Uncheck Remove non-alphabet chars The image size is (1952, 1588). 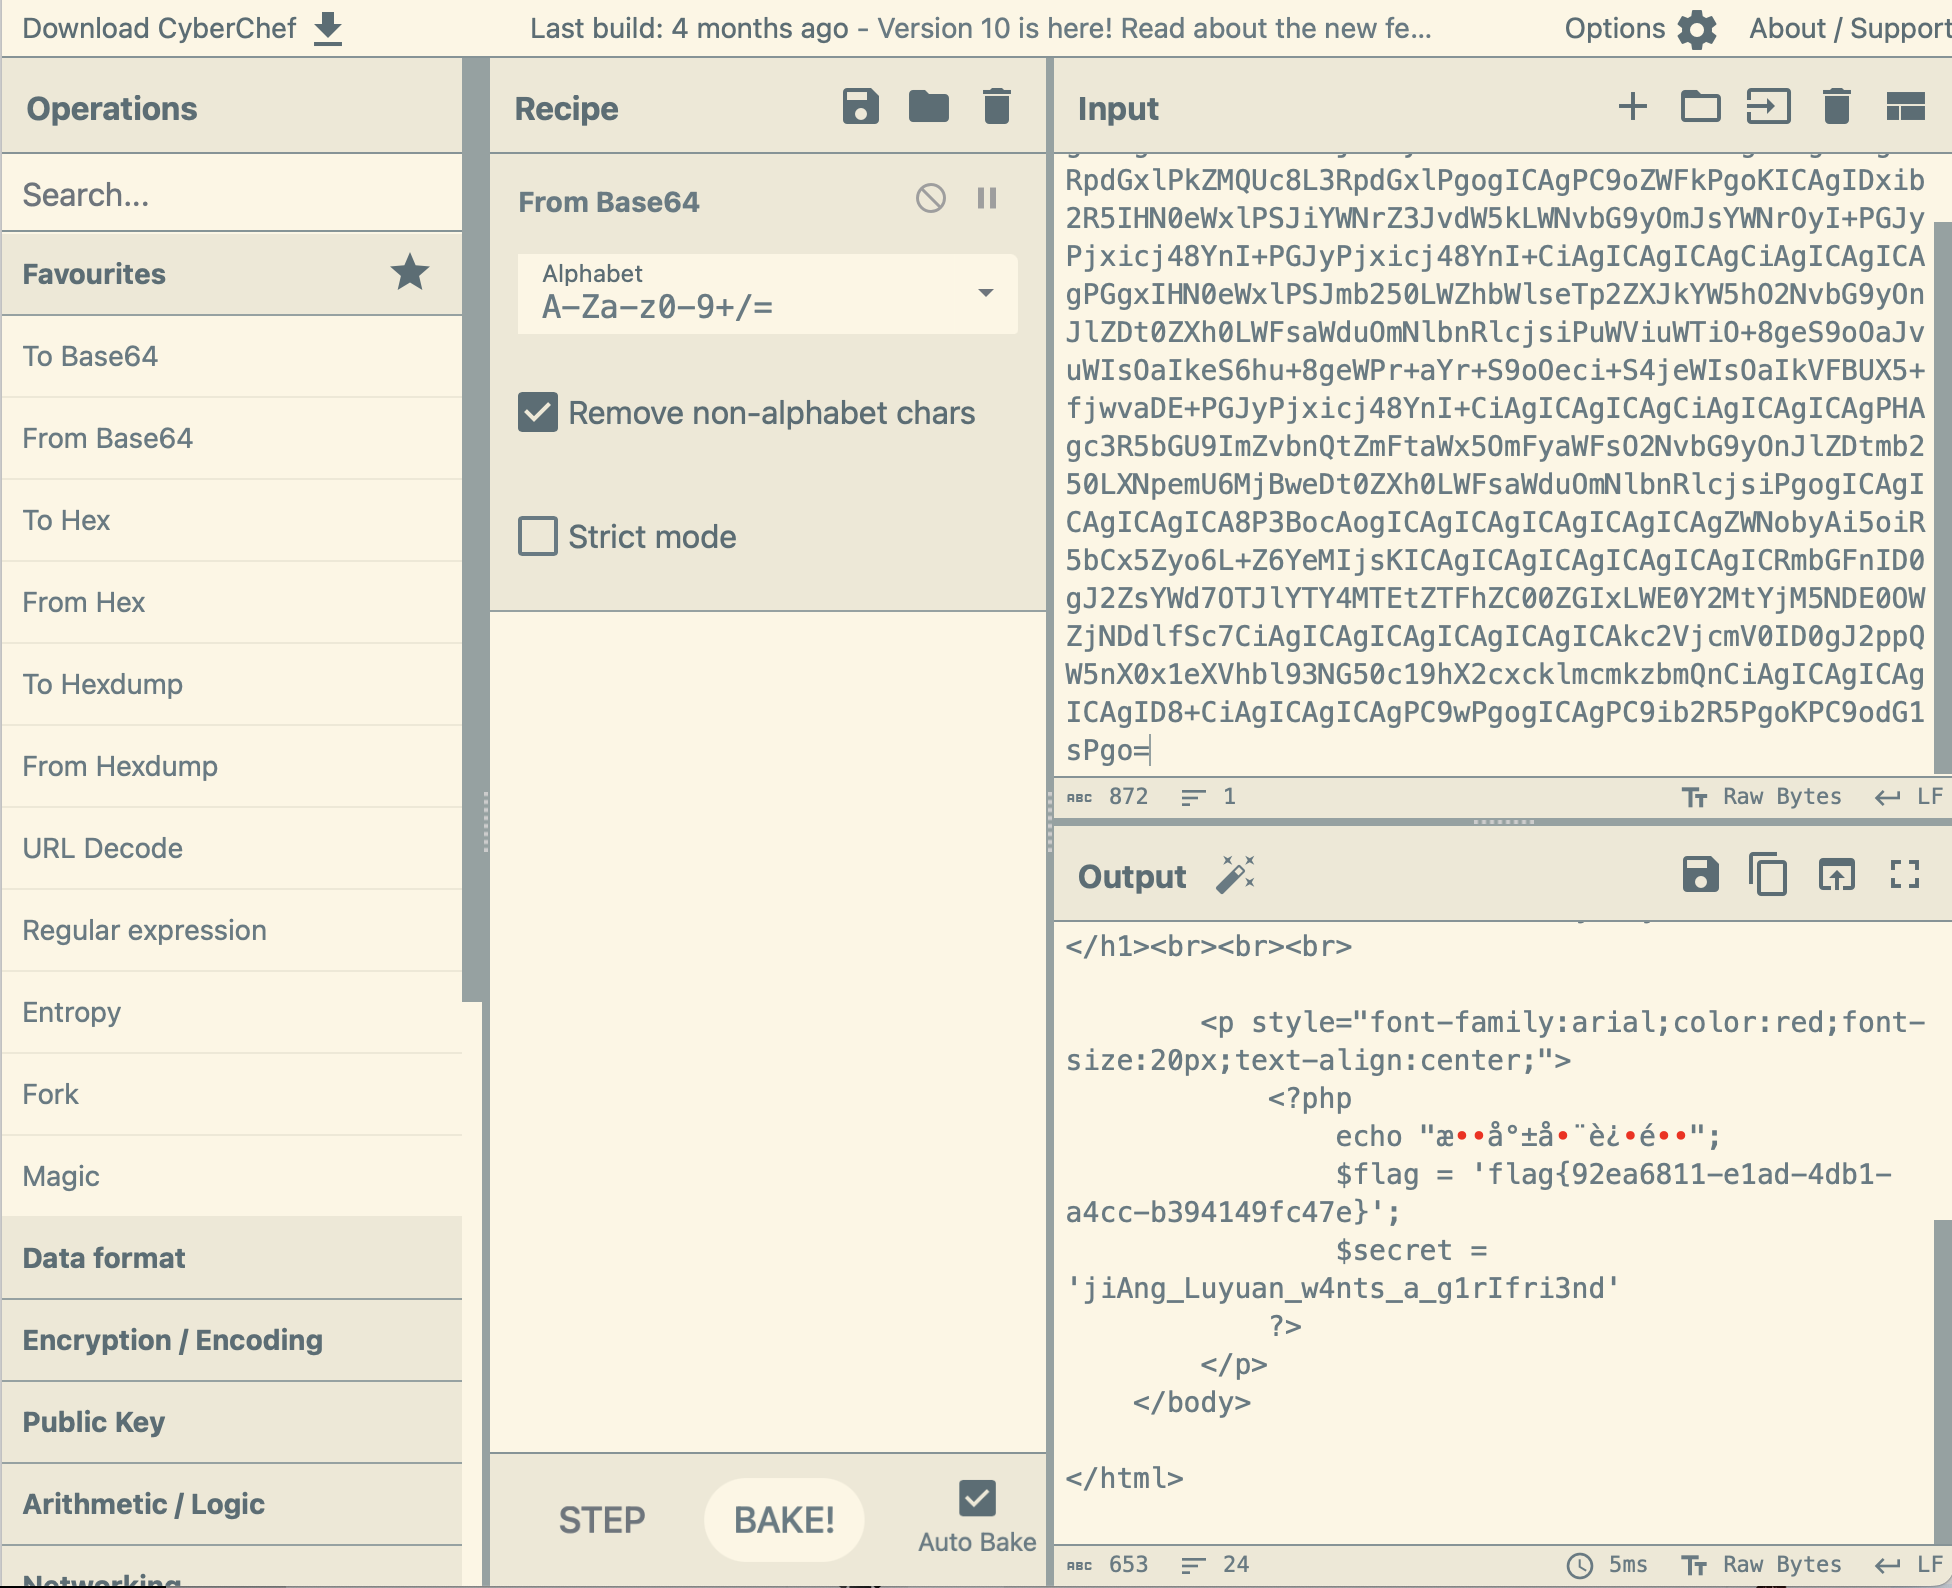[538, 412]
